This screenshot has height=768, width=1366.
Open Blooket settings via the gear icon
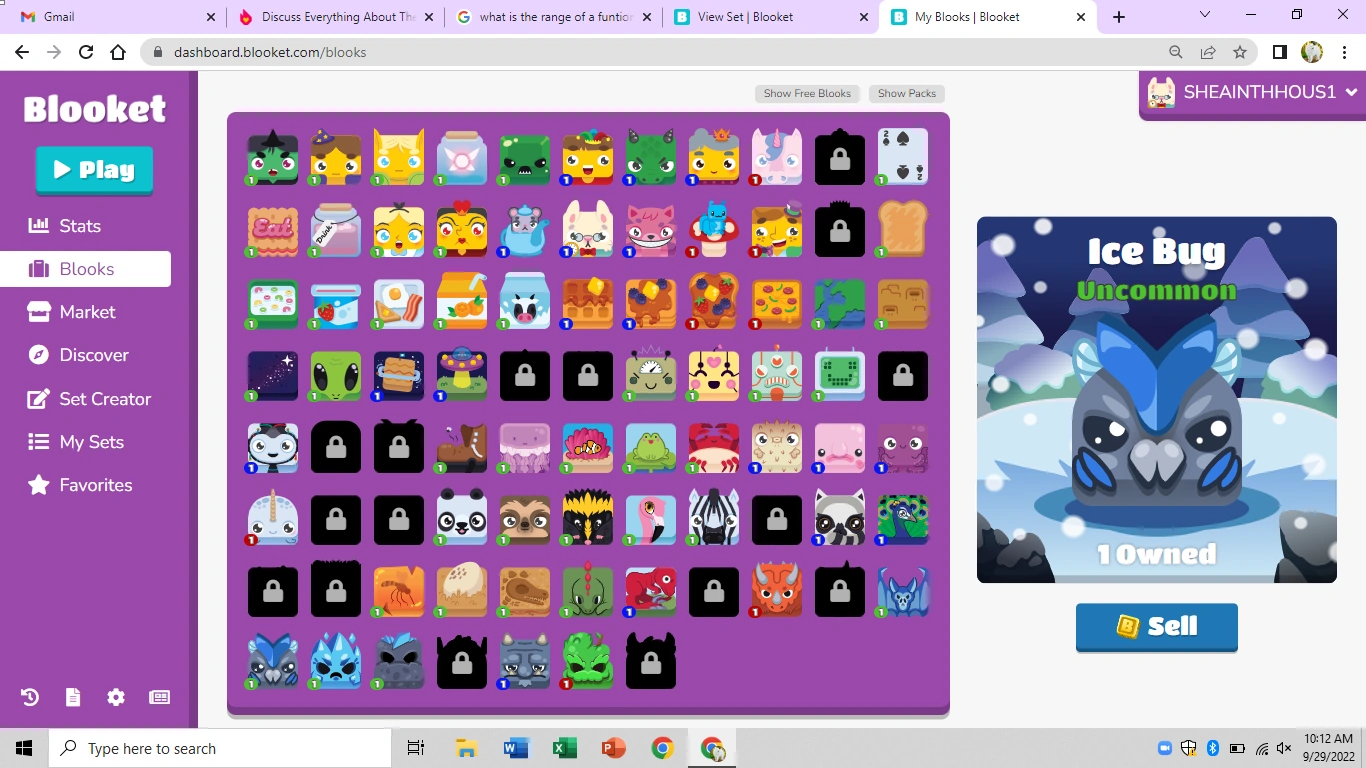(x=116, y=697)
